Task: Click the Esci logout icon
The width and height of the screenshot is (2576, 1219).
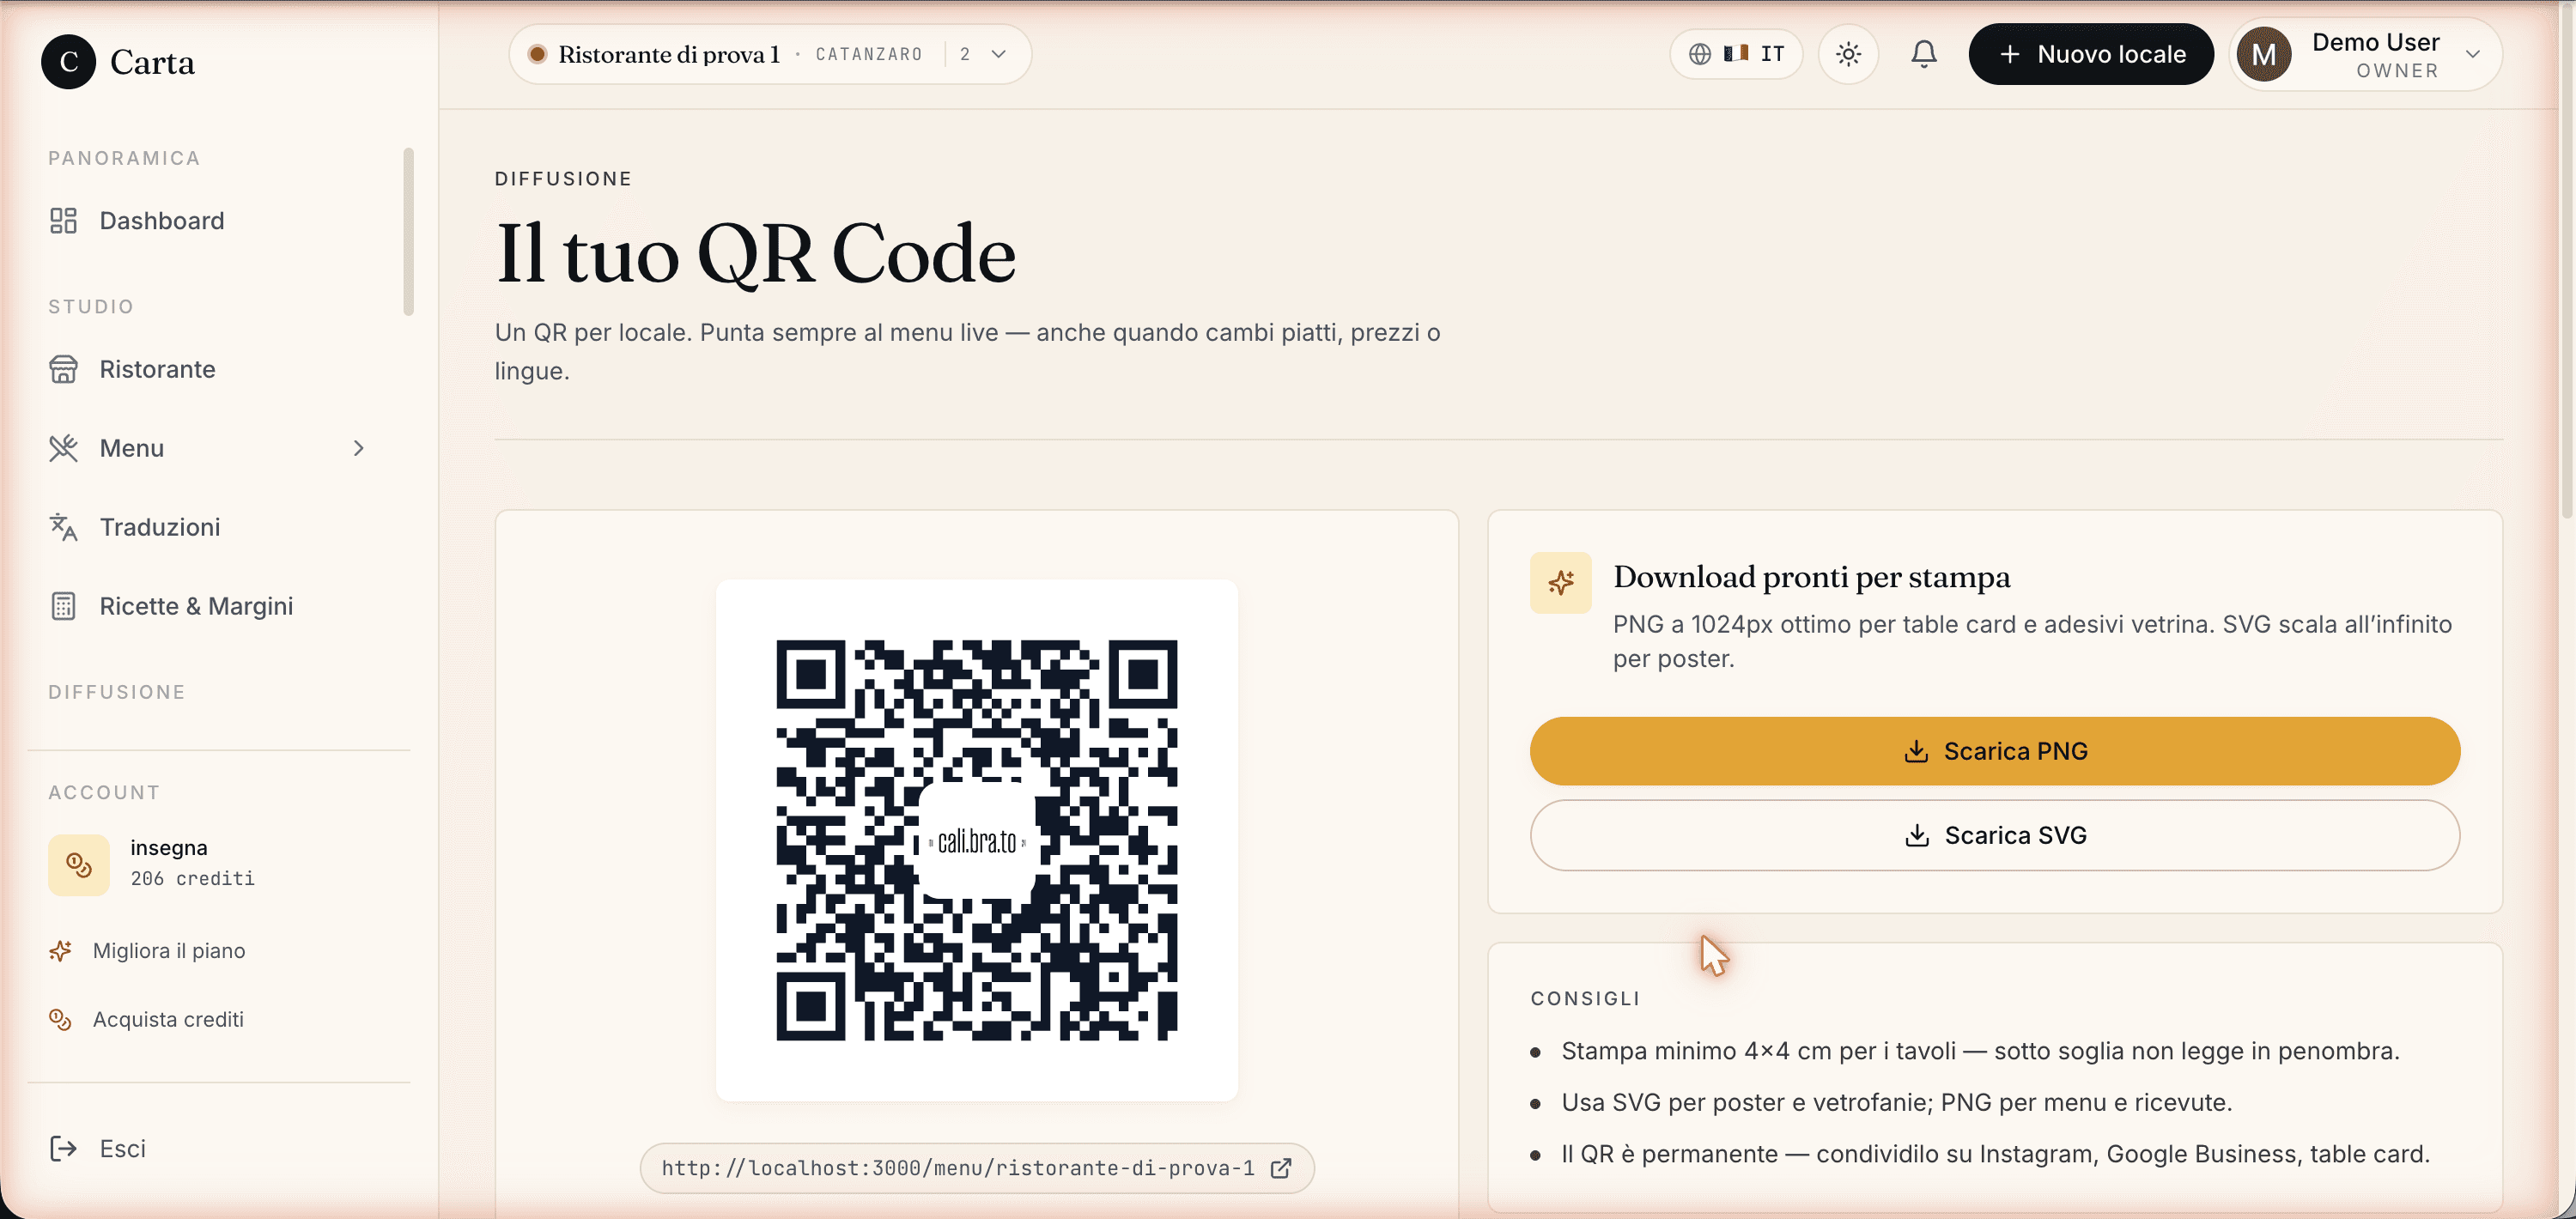Action: tap(63, 1149)
